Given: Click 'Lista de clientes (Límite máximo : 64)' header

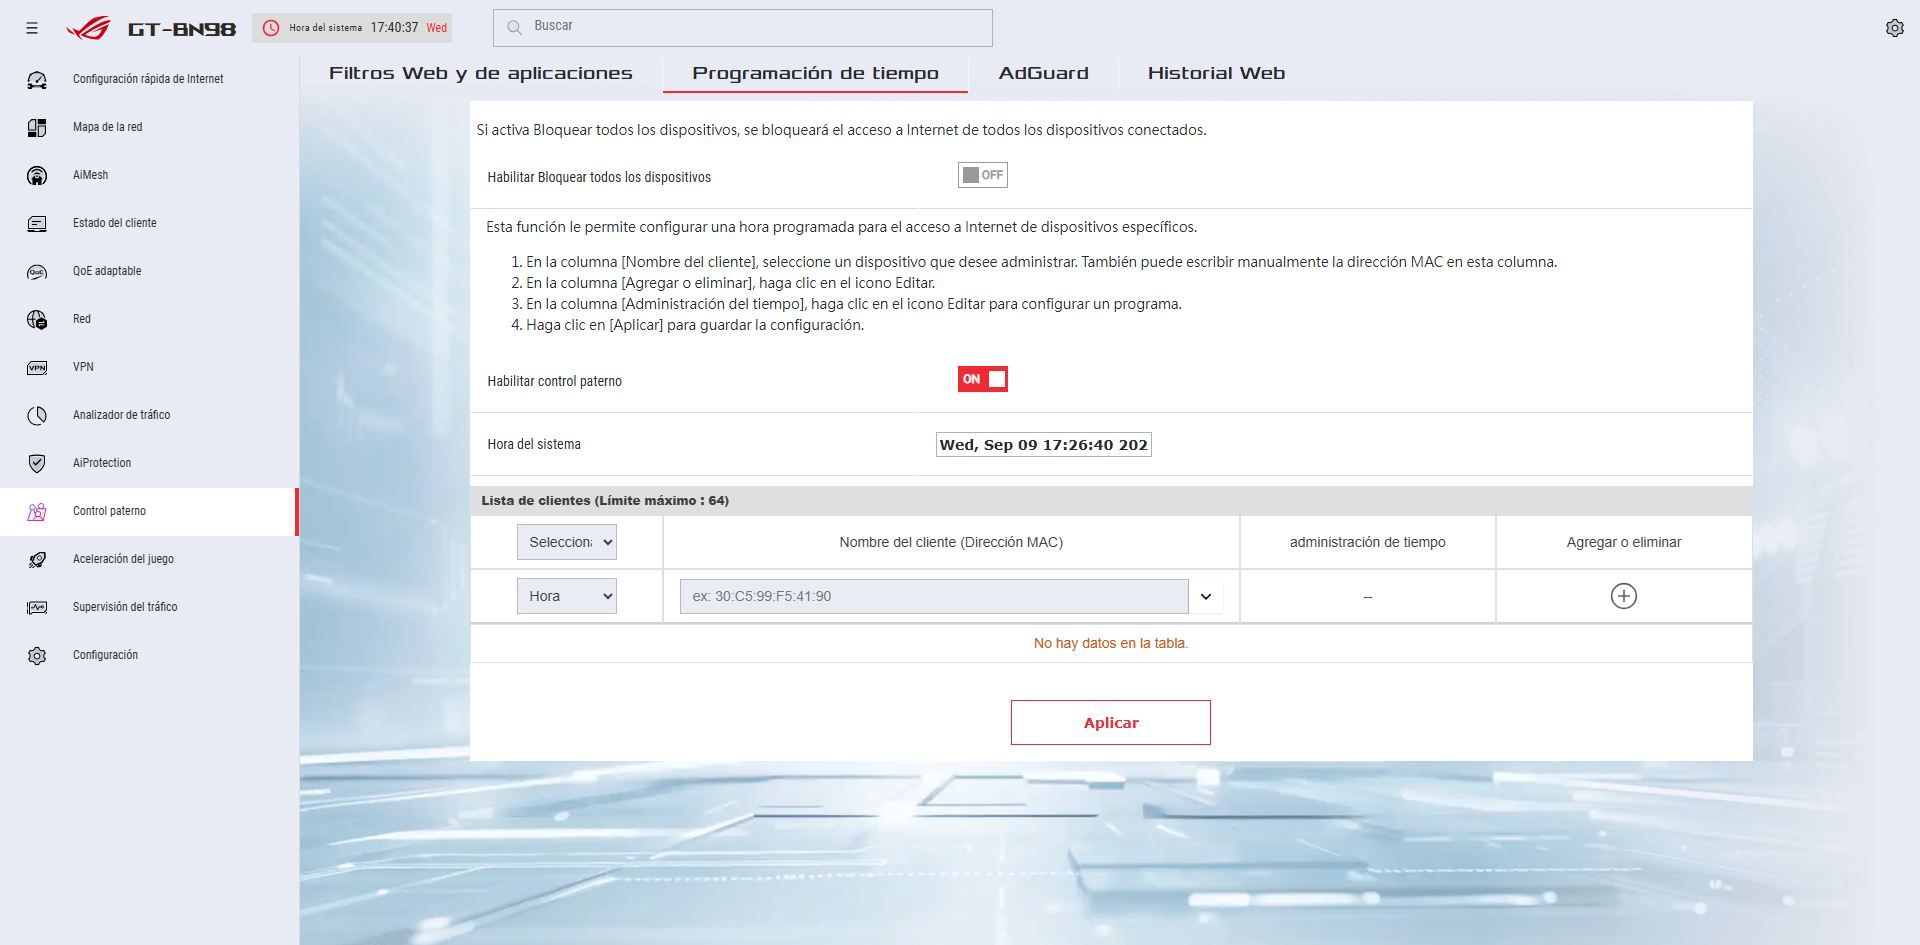Looking at the screenshot, I should click(x=605, y=500).
